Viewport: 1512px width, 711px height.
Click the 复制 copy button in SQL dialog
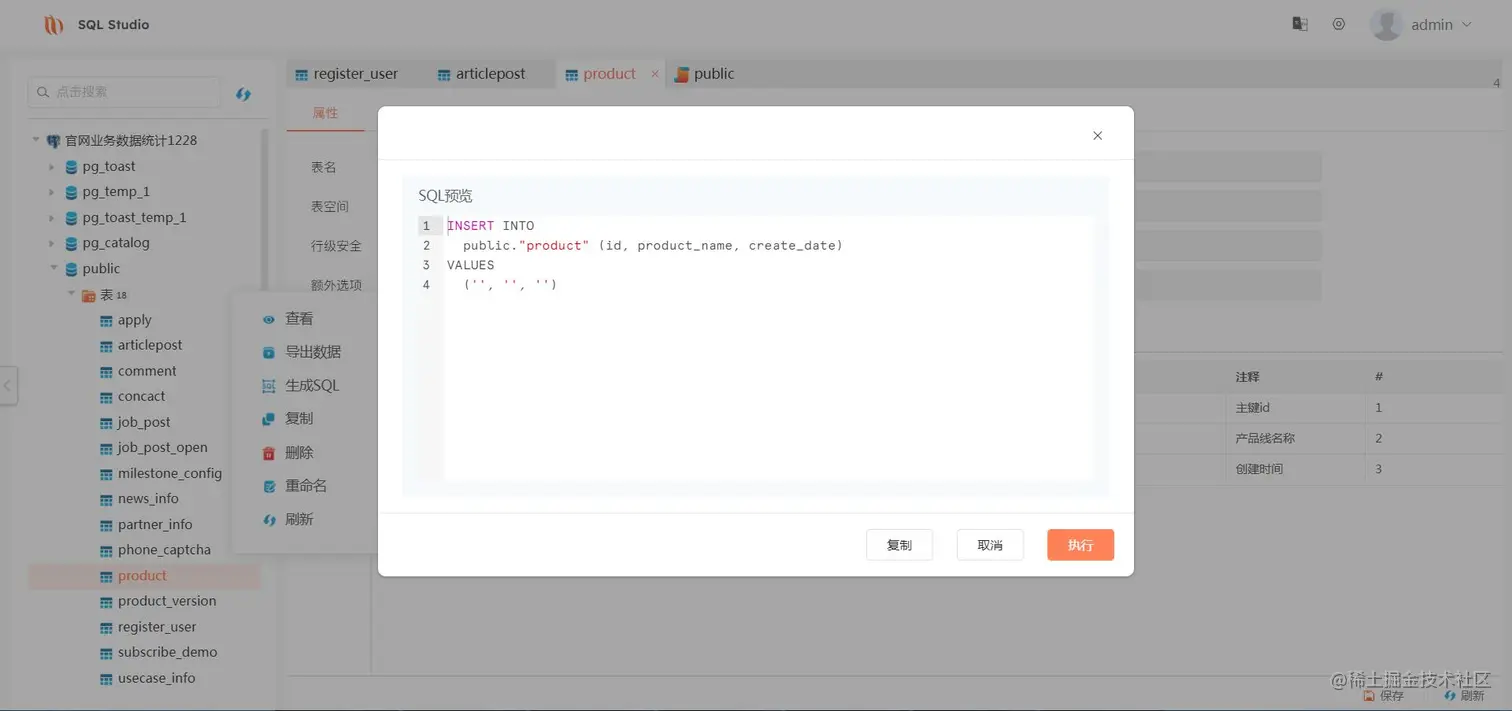(898, 544)
